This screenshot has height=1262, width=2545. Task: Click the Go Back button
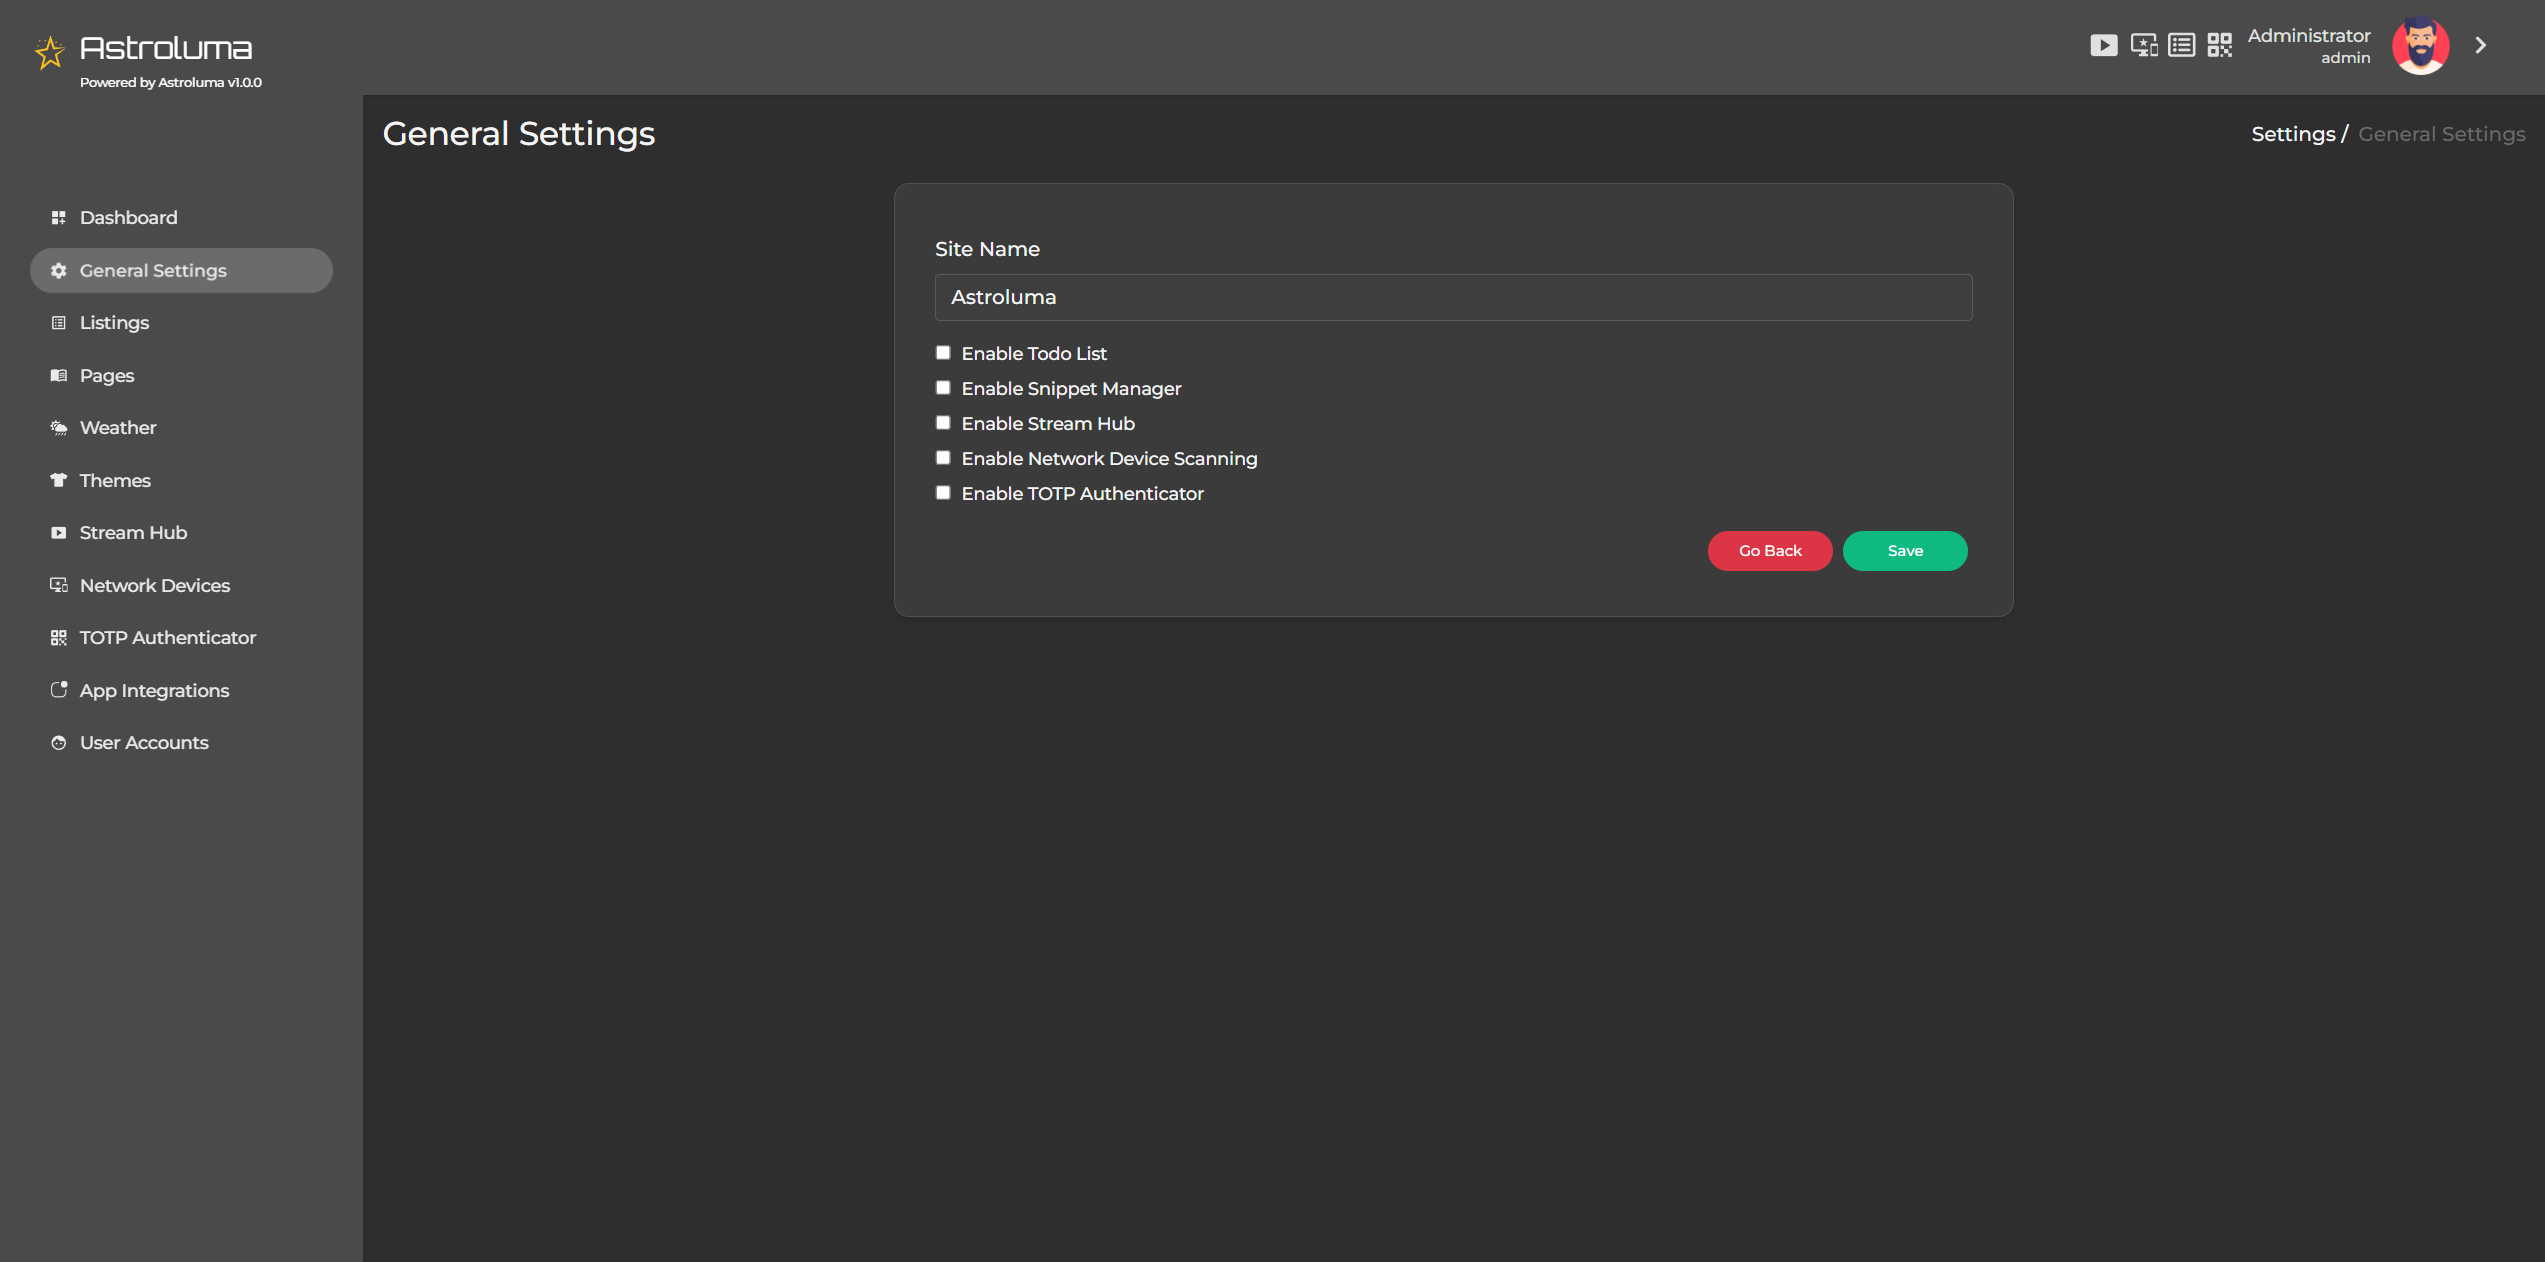pos(1769,550)
